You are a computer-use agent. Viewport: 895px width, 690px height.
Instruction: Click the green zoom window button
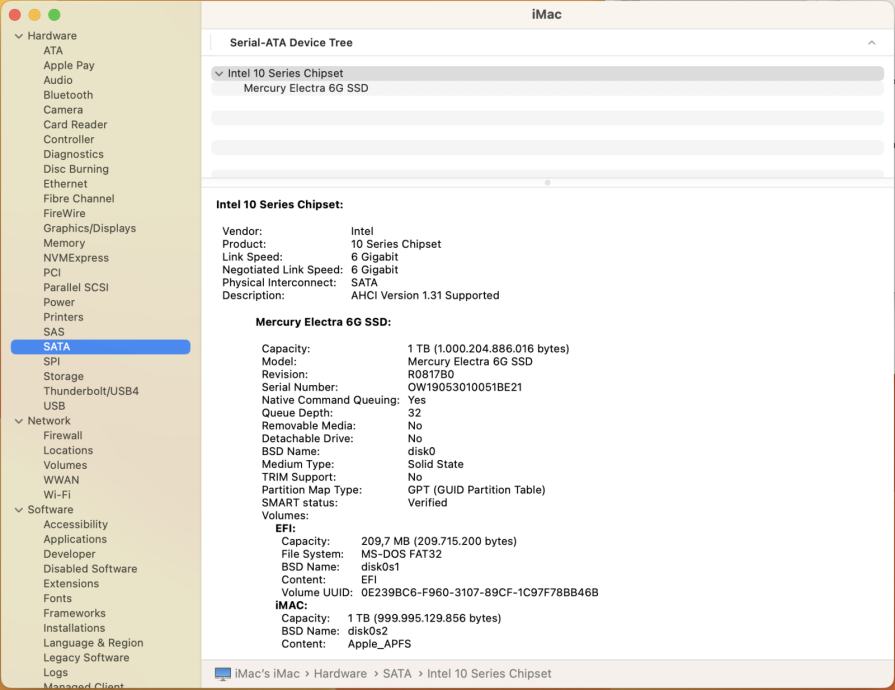pos(54,15)
